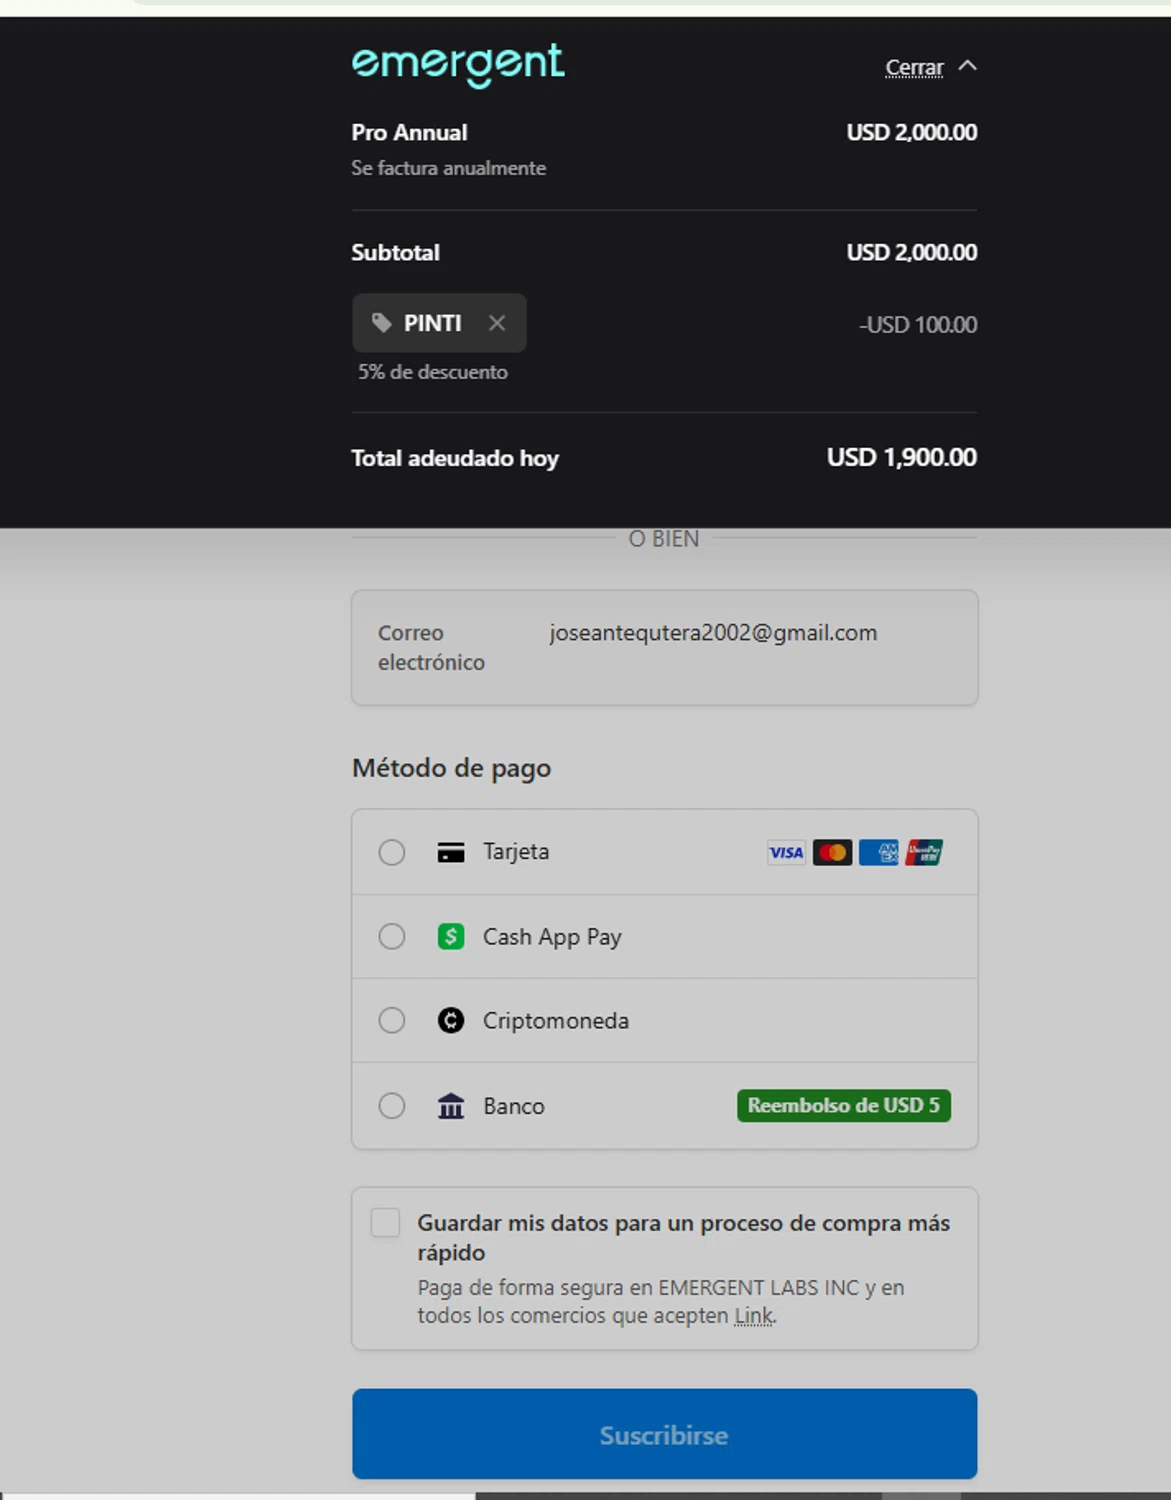The height and width of the screenshot is (1500, 1171).
Task: Click the -USD 100.00 discount amount
Action: 918,324
